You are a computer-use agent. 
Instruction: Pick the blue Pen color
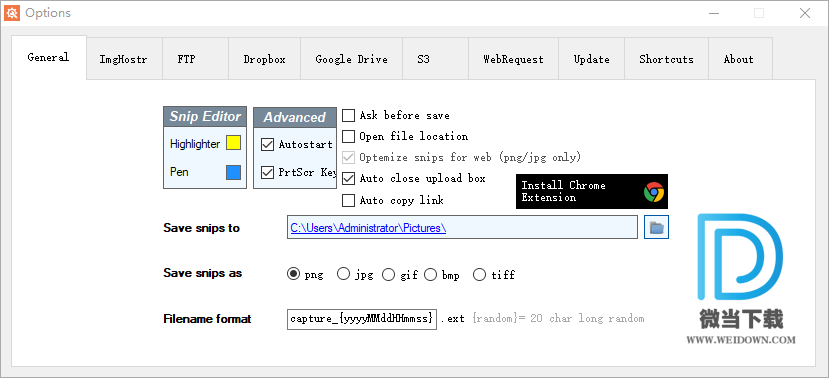[233, 172]
